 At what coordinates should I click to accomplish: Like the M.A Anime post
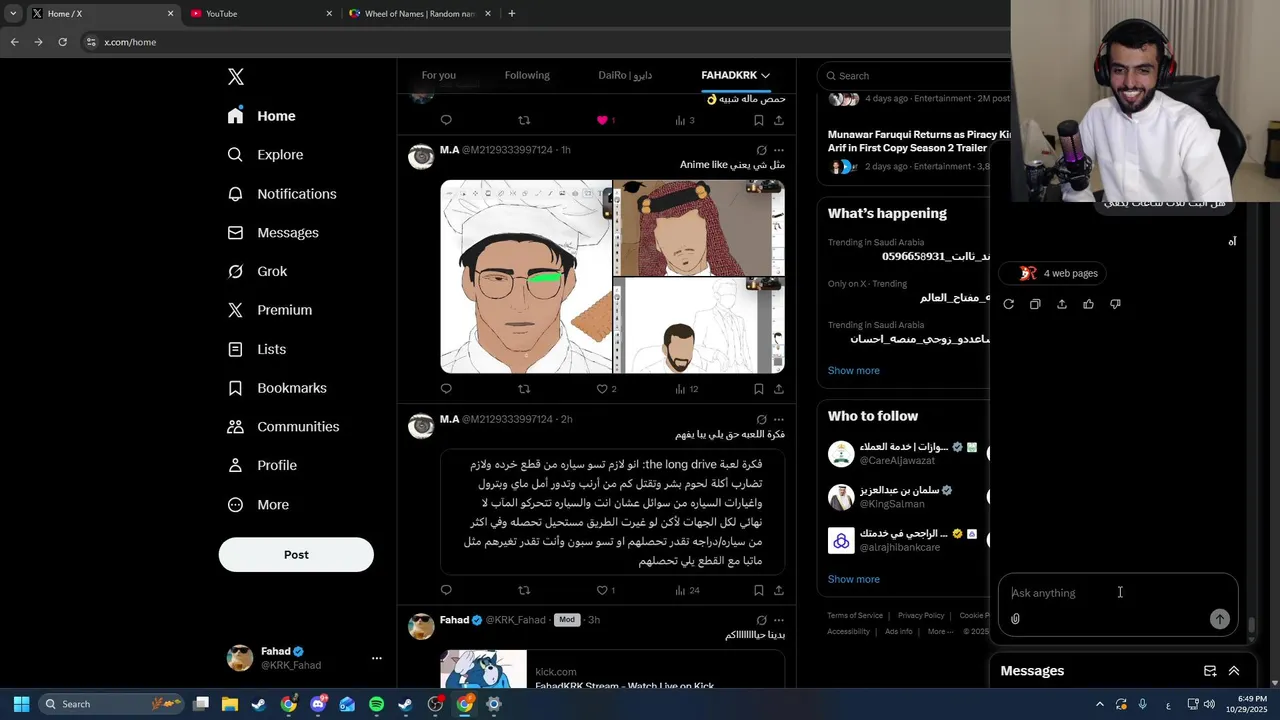point(602,389)
